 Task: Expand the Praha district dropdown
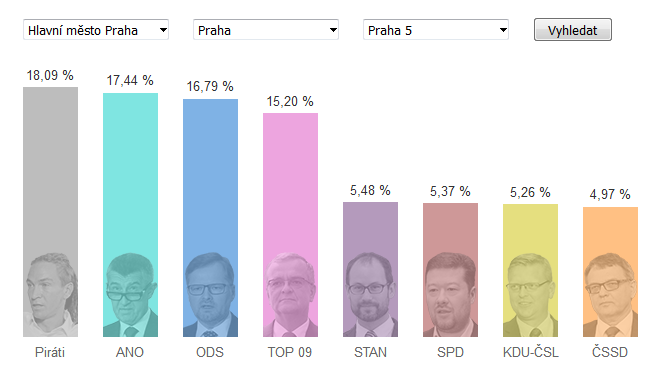point(266,29)
